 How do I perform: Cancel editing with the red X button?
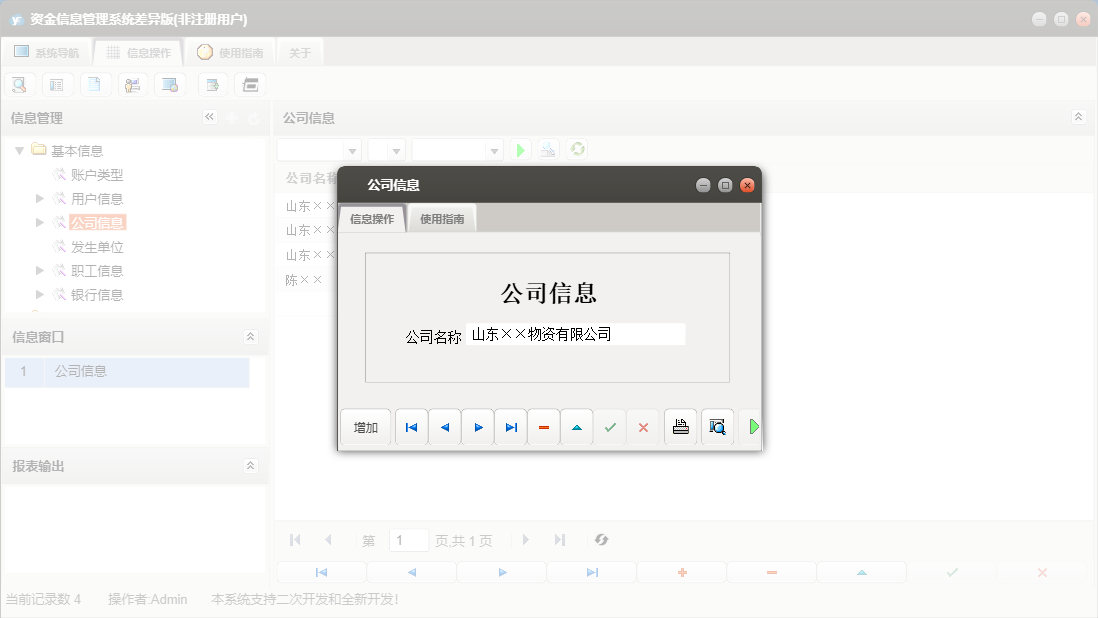(x=643, y=427)
